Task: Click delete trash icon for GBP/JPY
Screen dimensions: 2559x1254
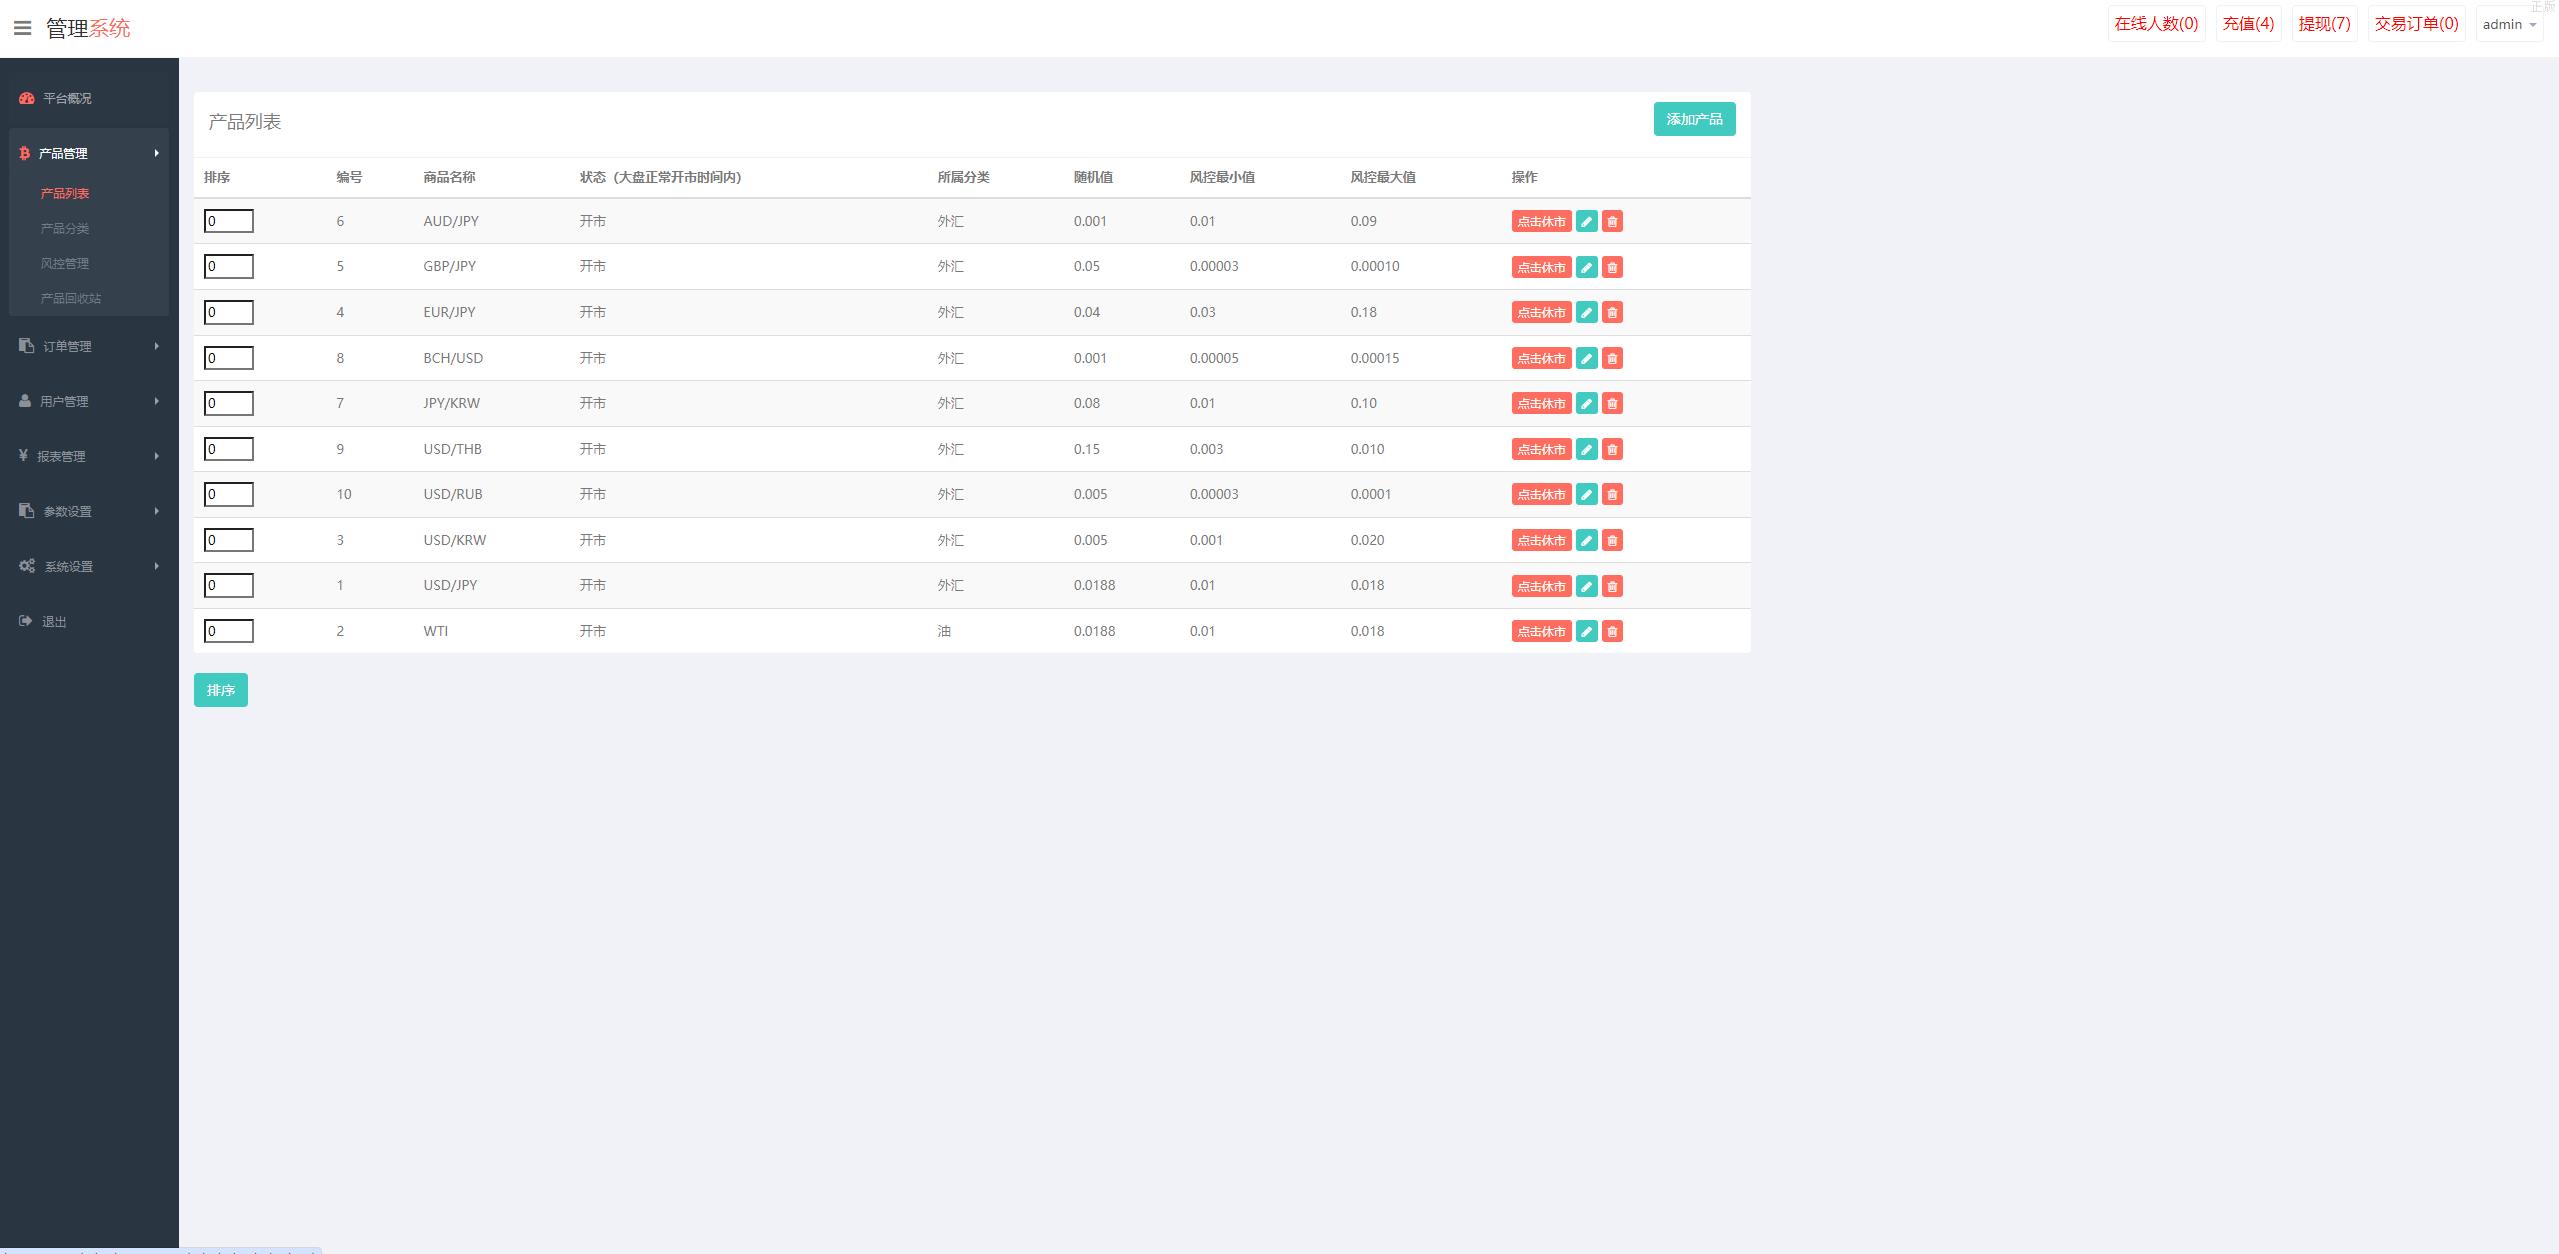Action: coord(1612,267)
